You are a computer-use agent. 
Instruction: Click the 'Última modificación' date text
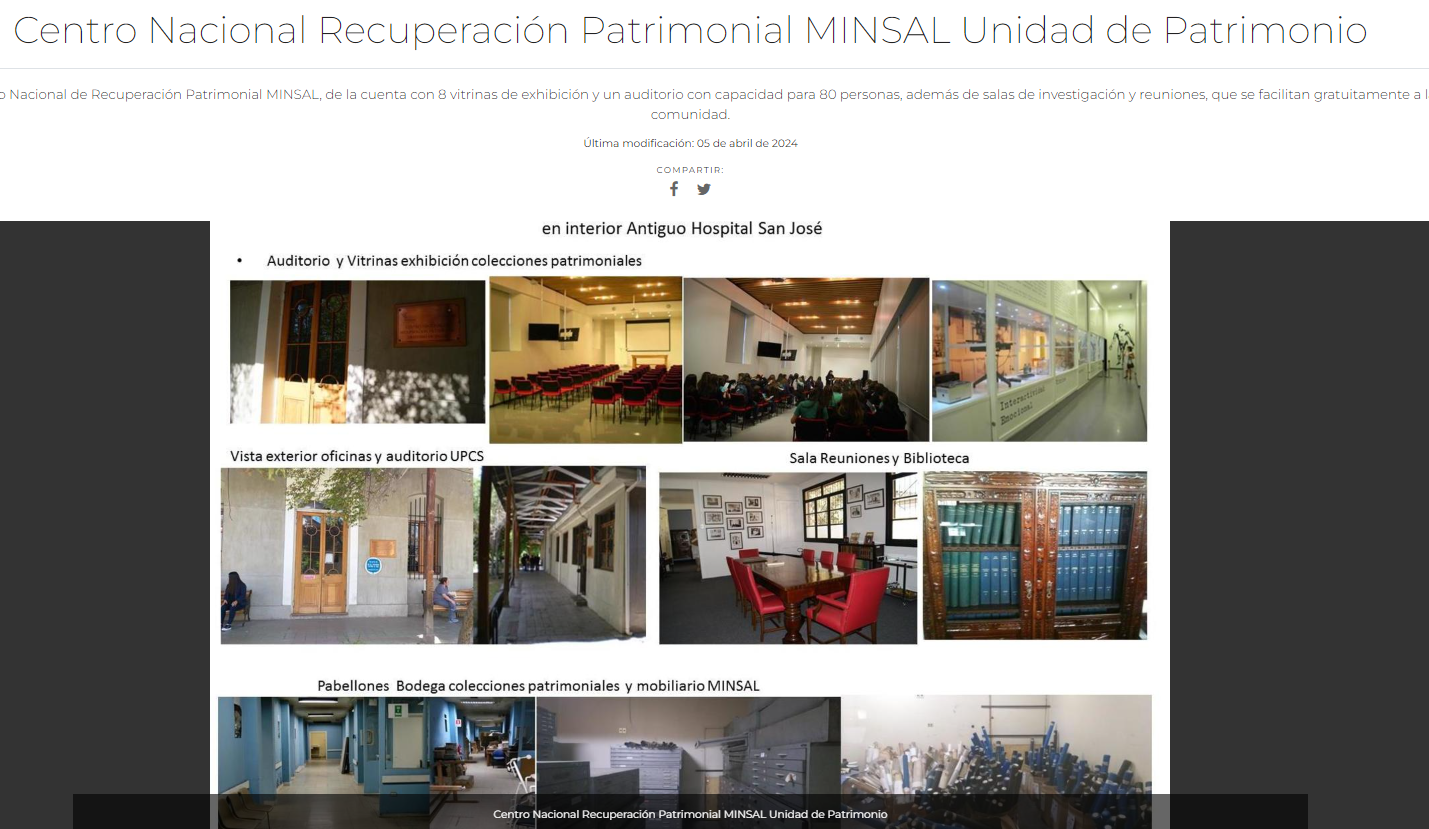tap(690, 143)
